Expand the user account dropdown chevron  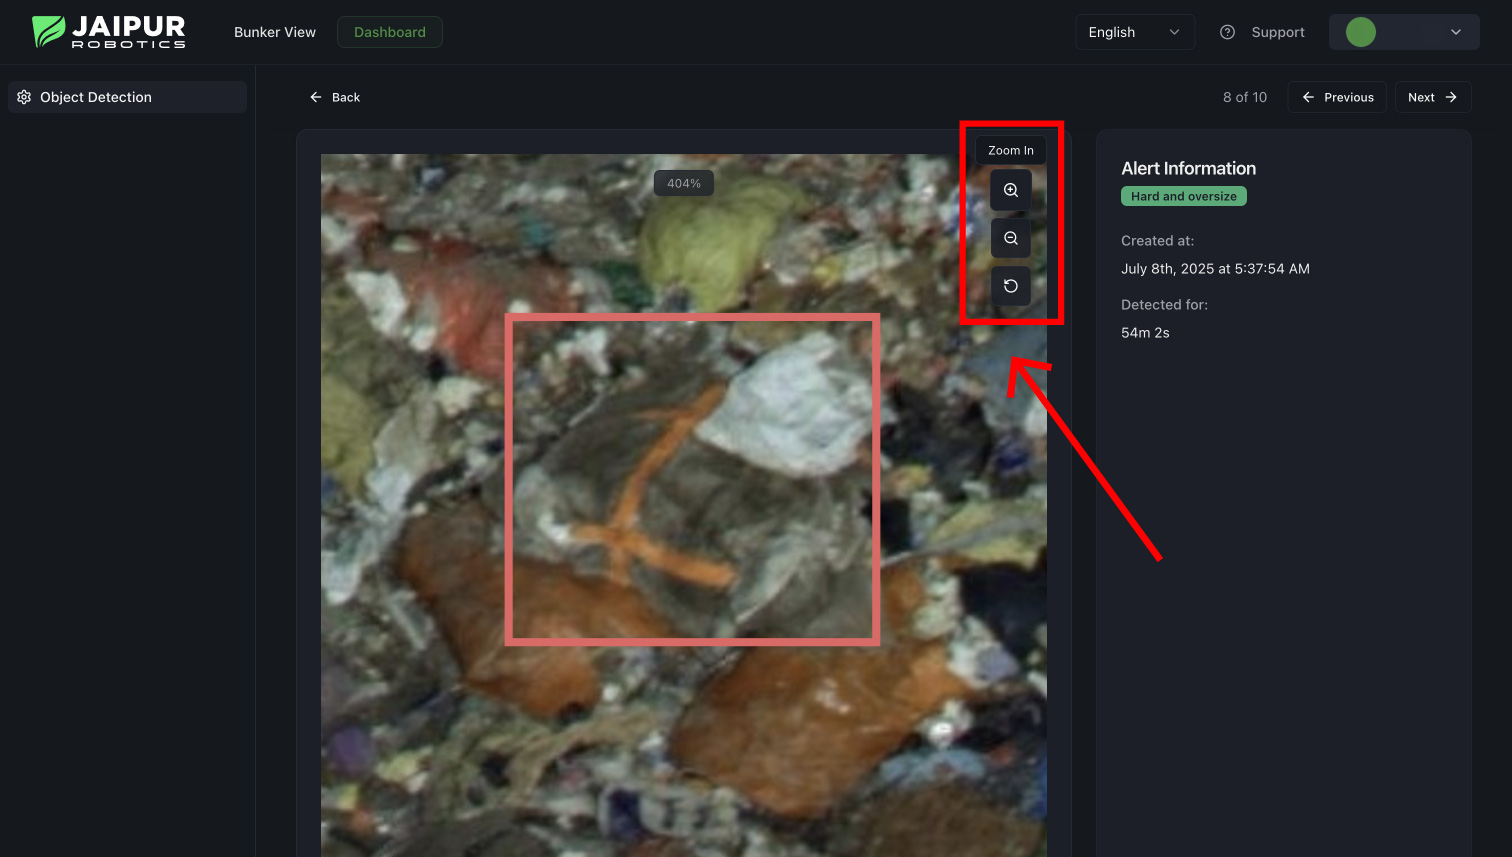[1456, 32]
